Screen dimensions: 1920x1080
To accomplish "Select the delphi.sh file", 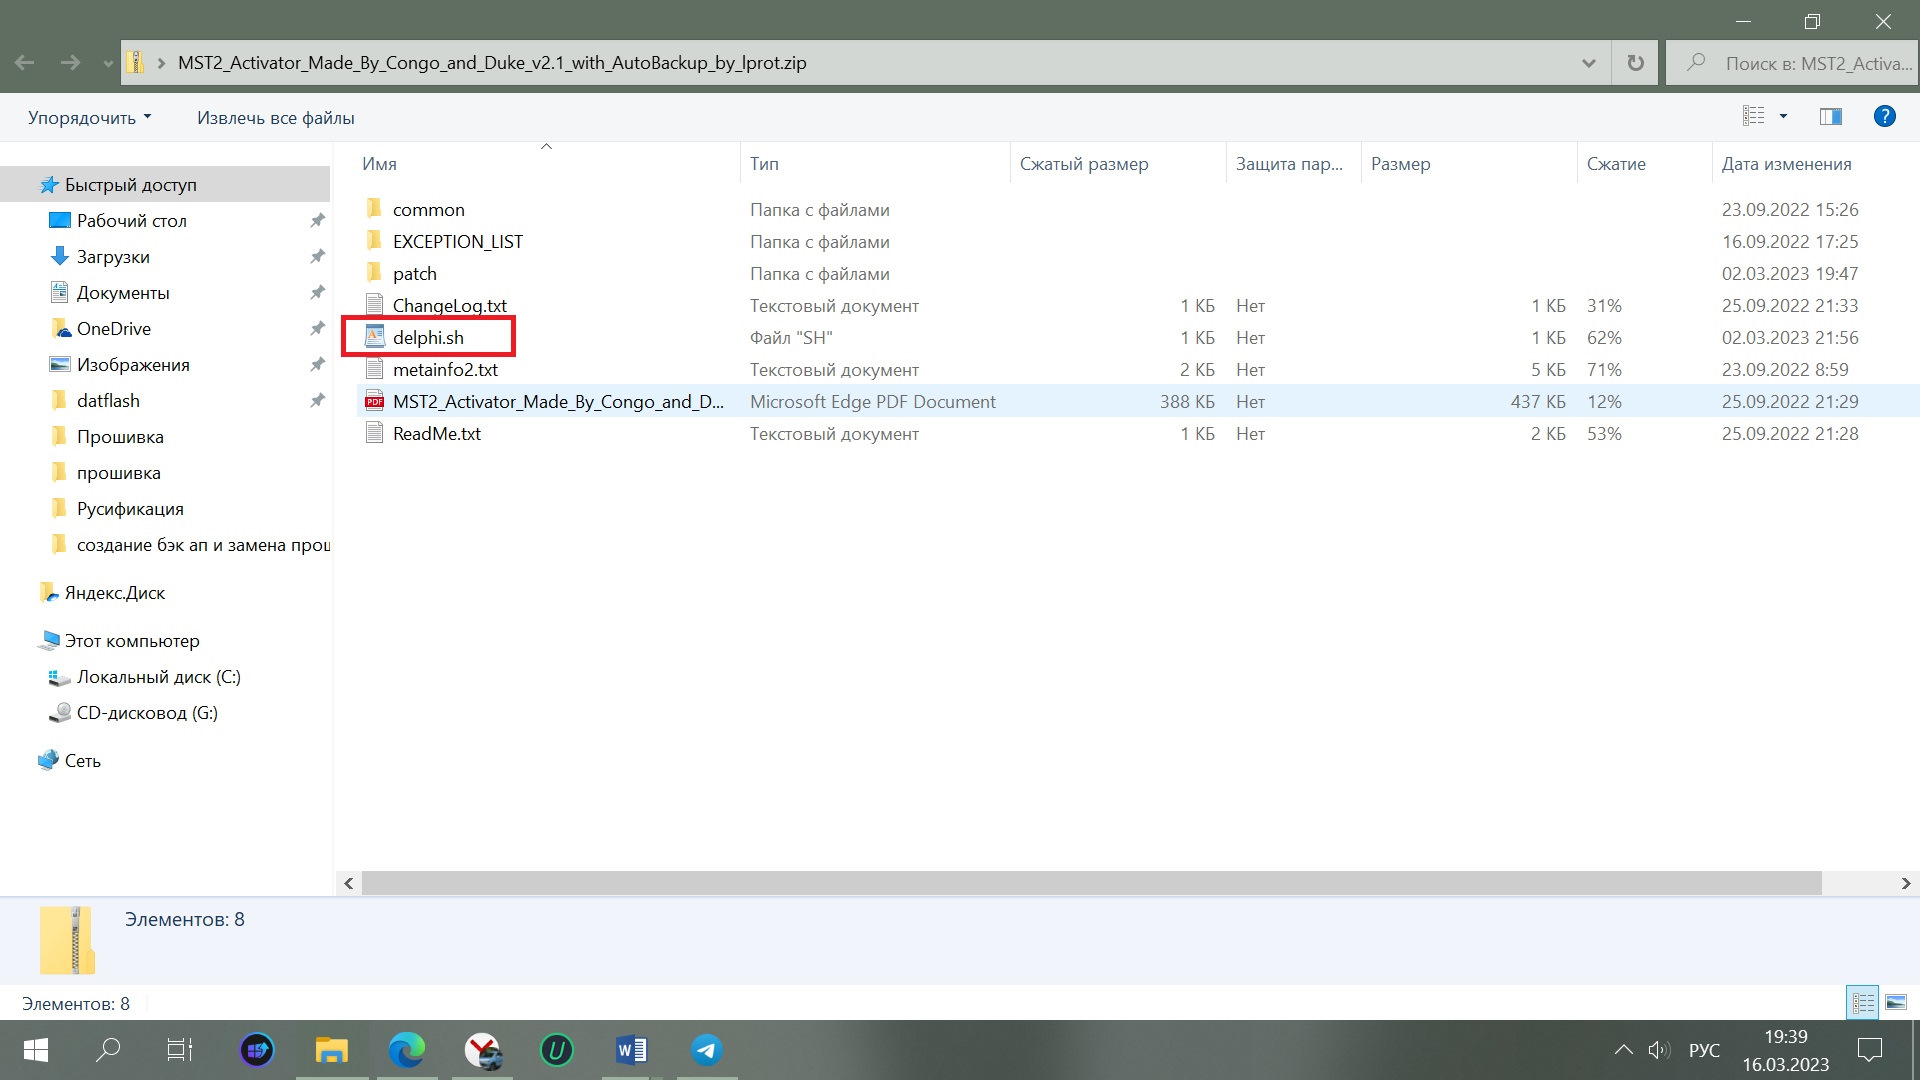I will point(428,337).
